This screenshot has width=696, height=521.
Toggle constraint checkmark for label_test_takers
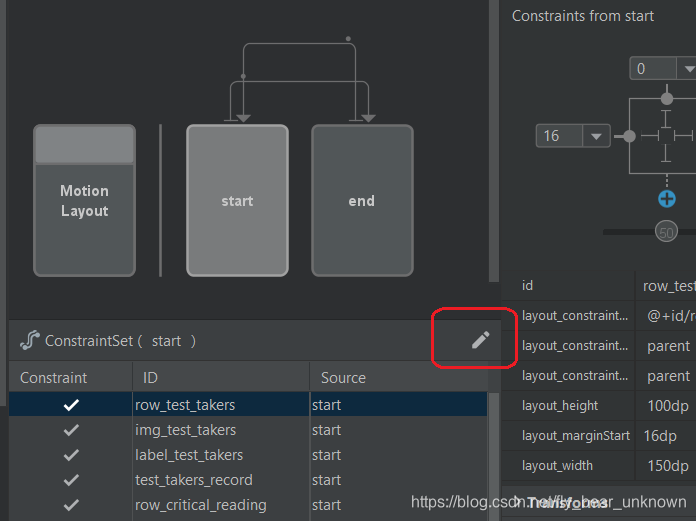coord(71,455)
